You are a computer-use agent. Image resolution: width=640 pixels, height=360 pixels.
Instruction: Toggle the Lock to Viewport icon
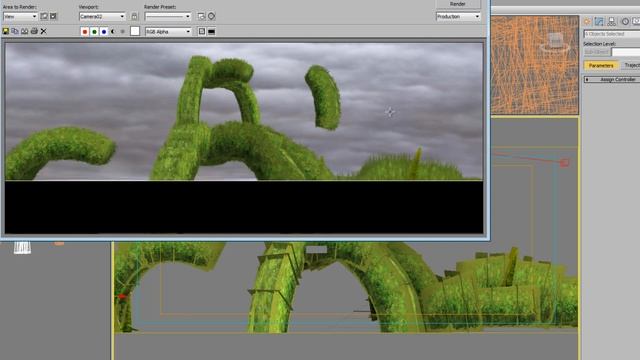click(134, 16)
